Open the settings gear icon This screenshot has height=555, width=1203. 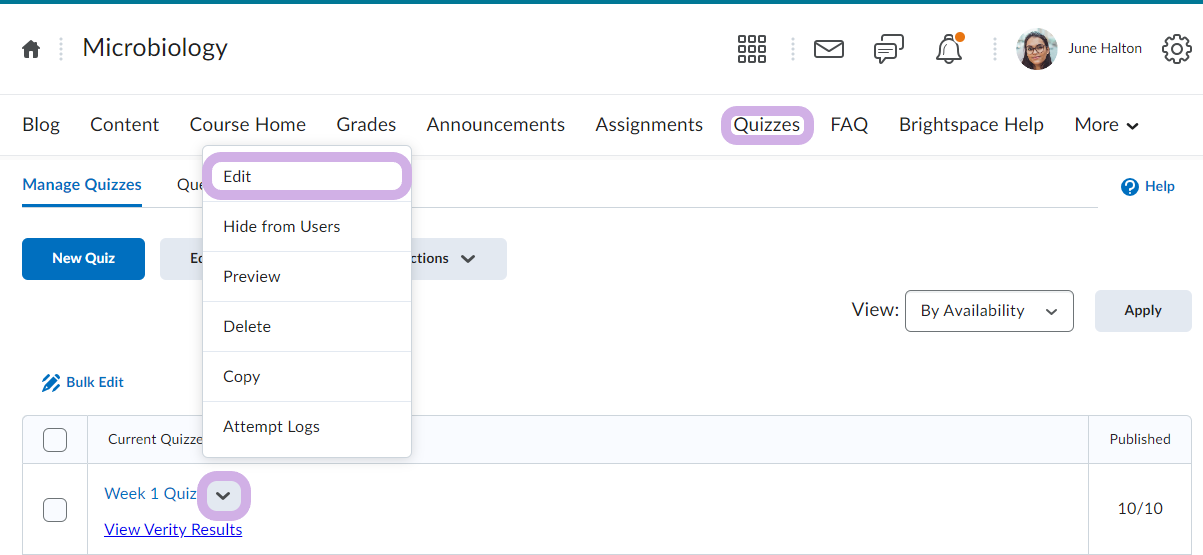coord(1177,49)
